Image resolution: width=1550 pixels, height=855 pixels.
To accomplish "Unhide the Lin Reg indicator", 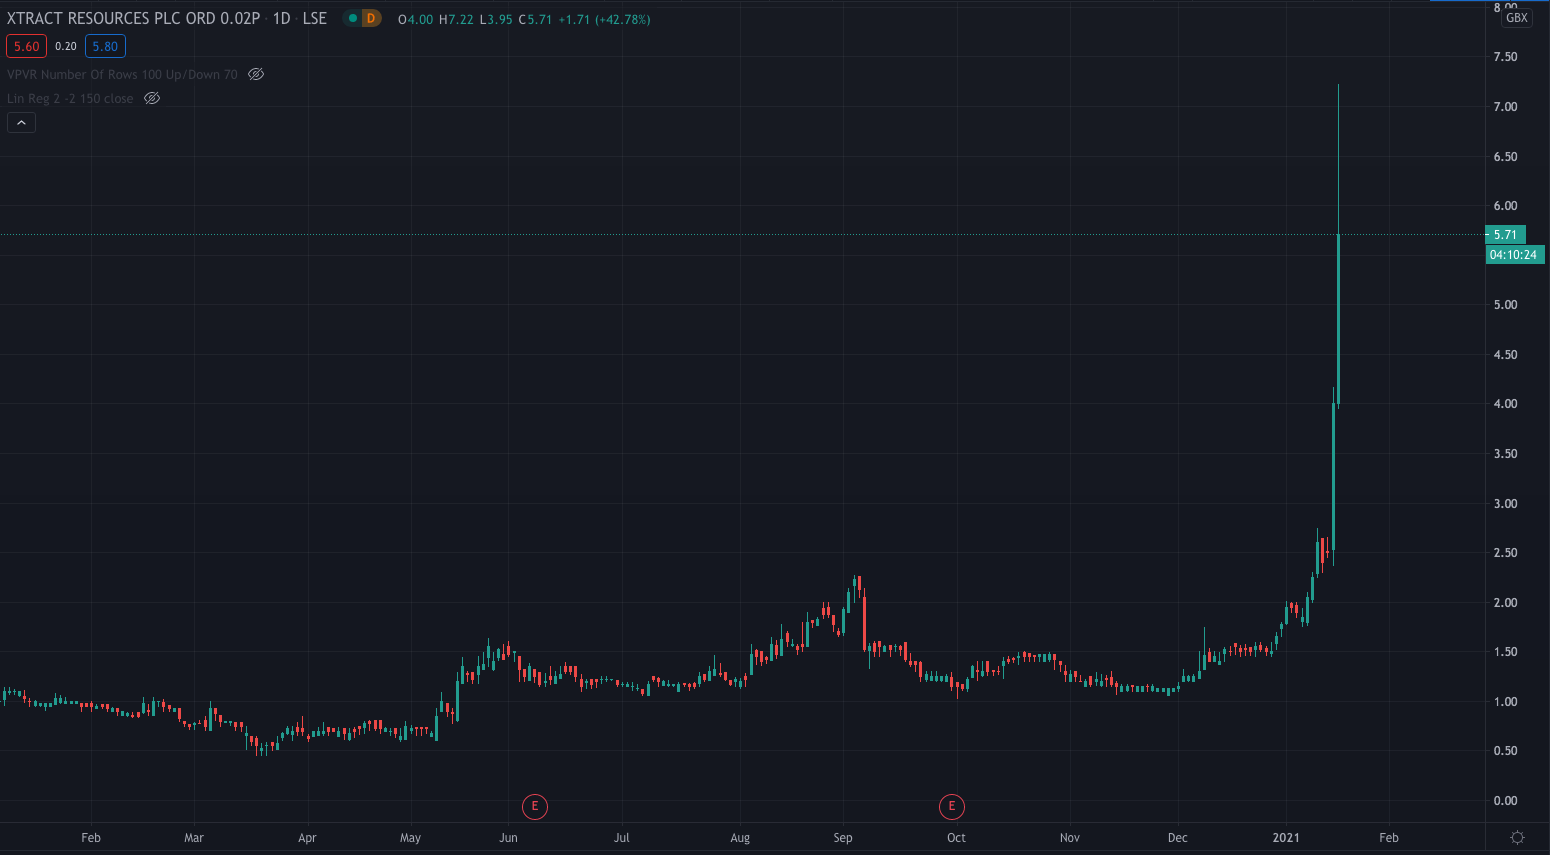I will [x=152, y=98].
